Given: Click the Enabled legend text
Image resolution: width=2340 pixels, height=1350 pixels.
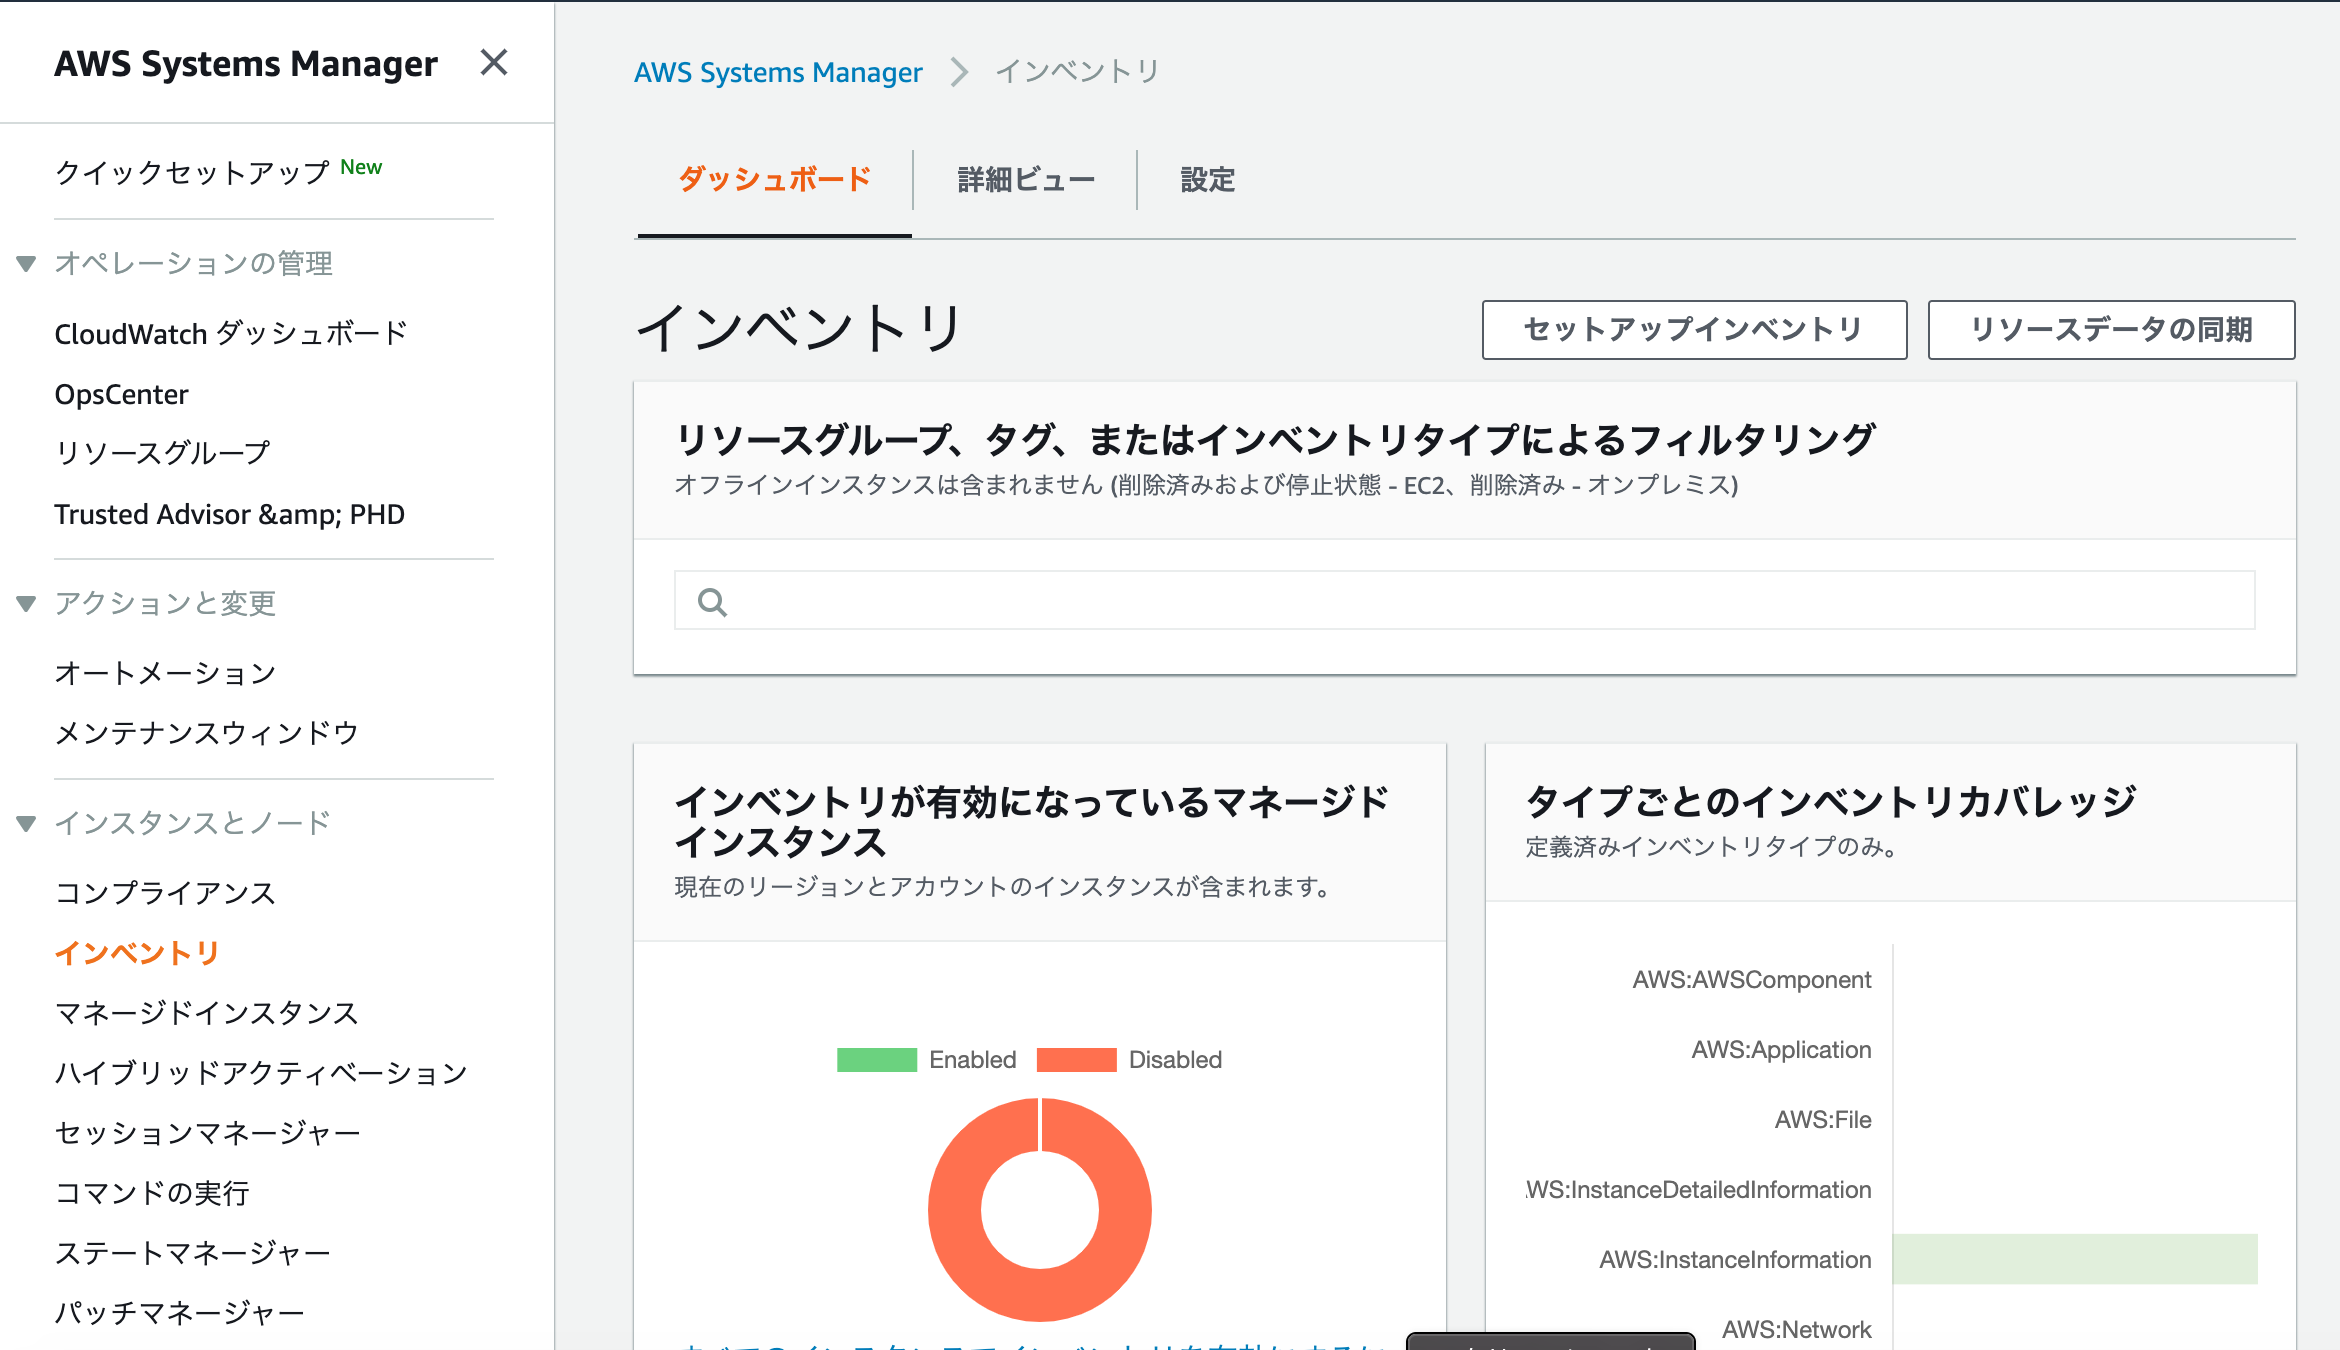Looking at the screenshot, I should [x=972, y=1060].
